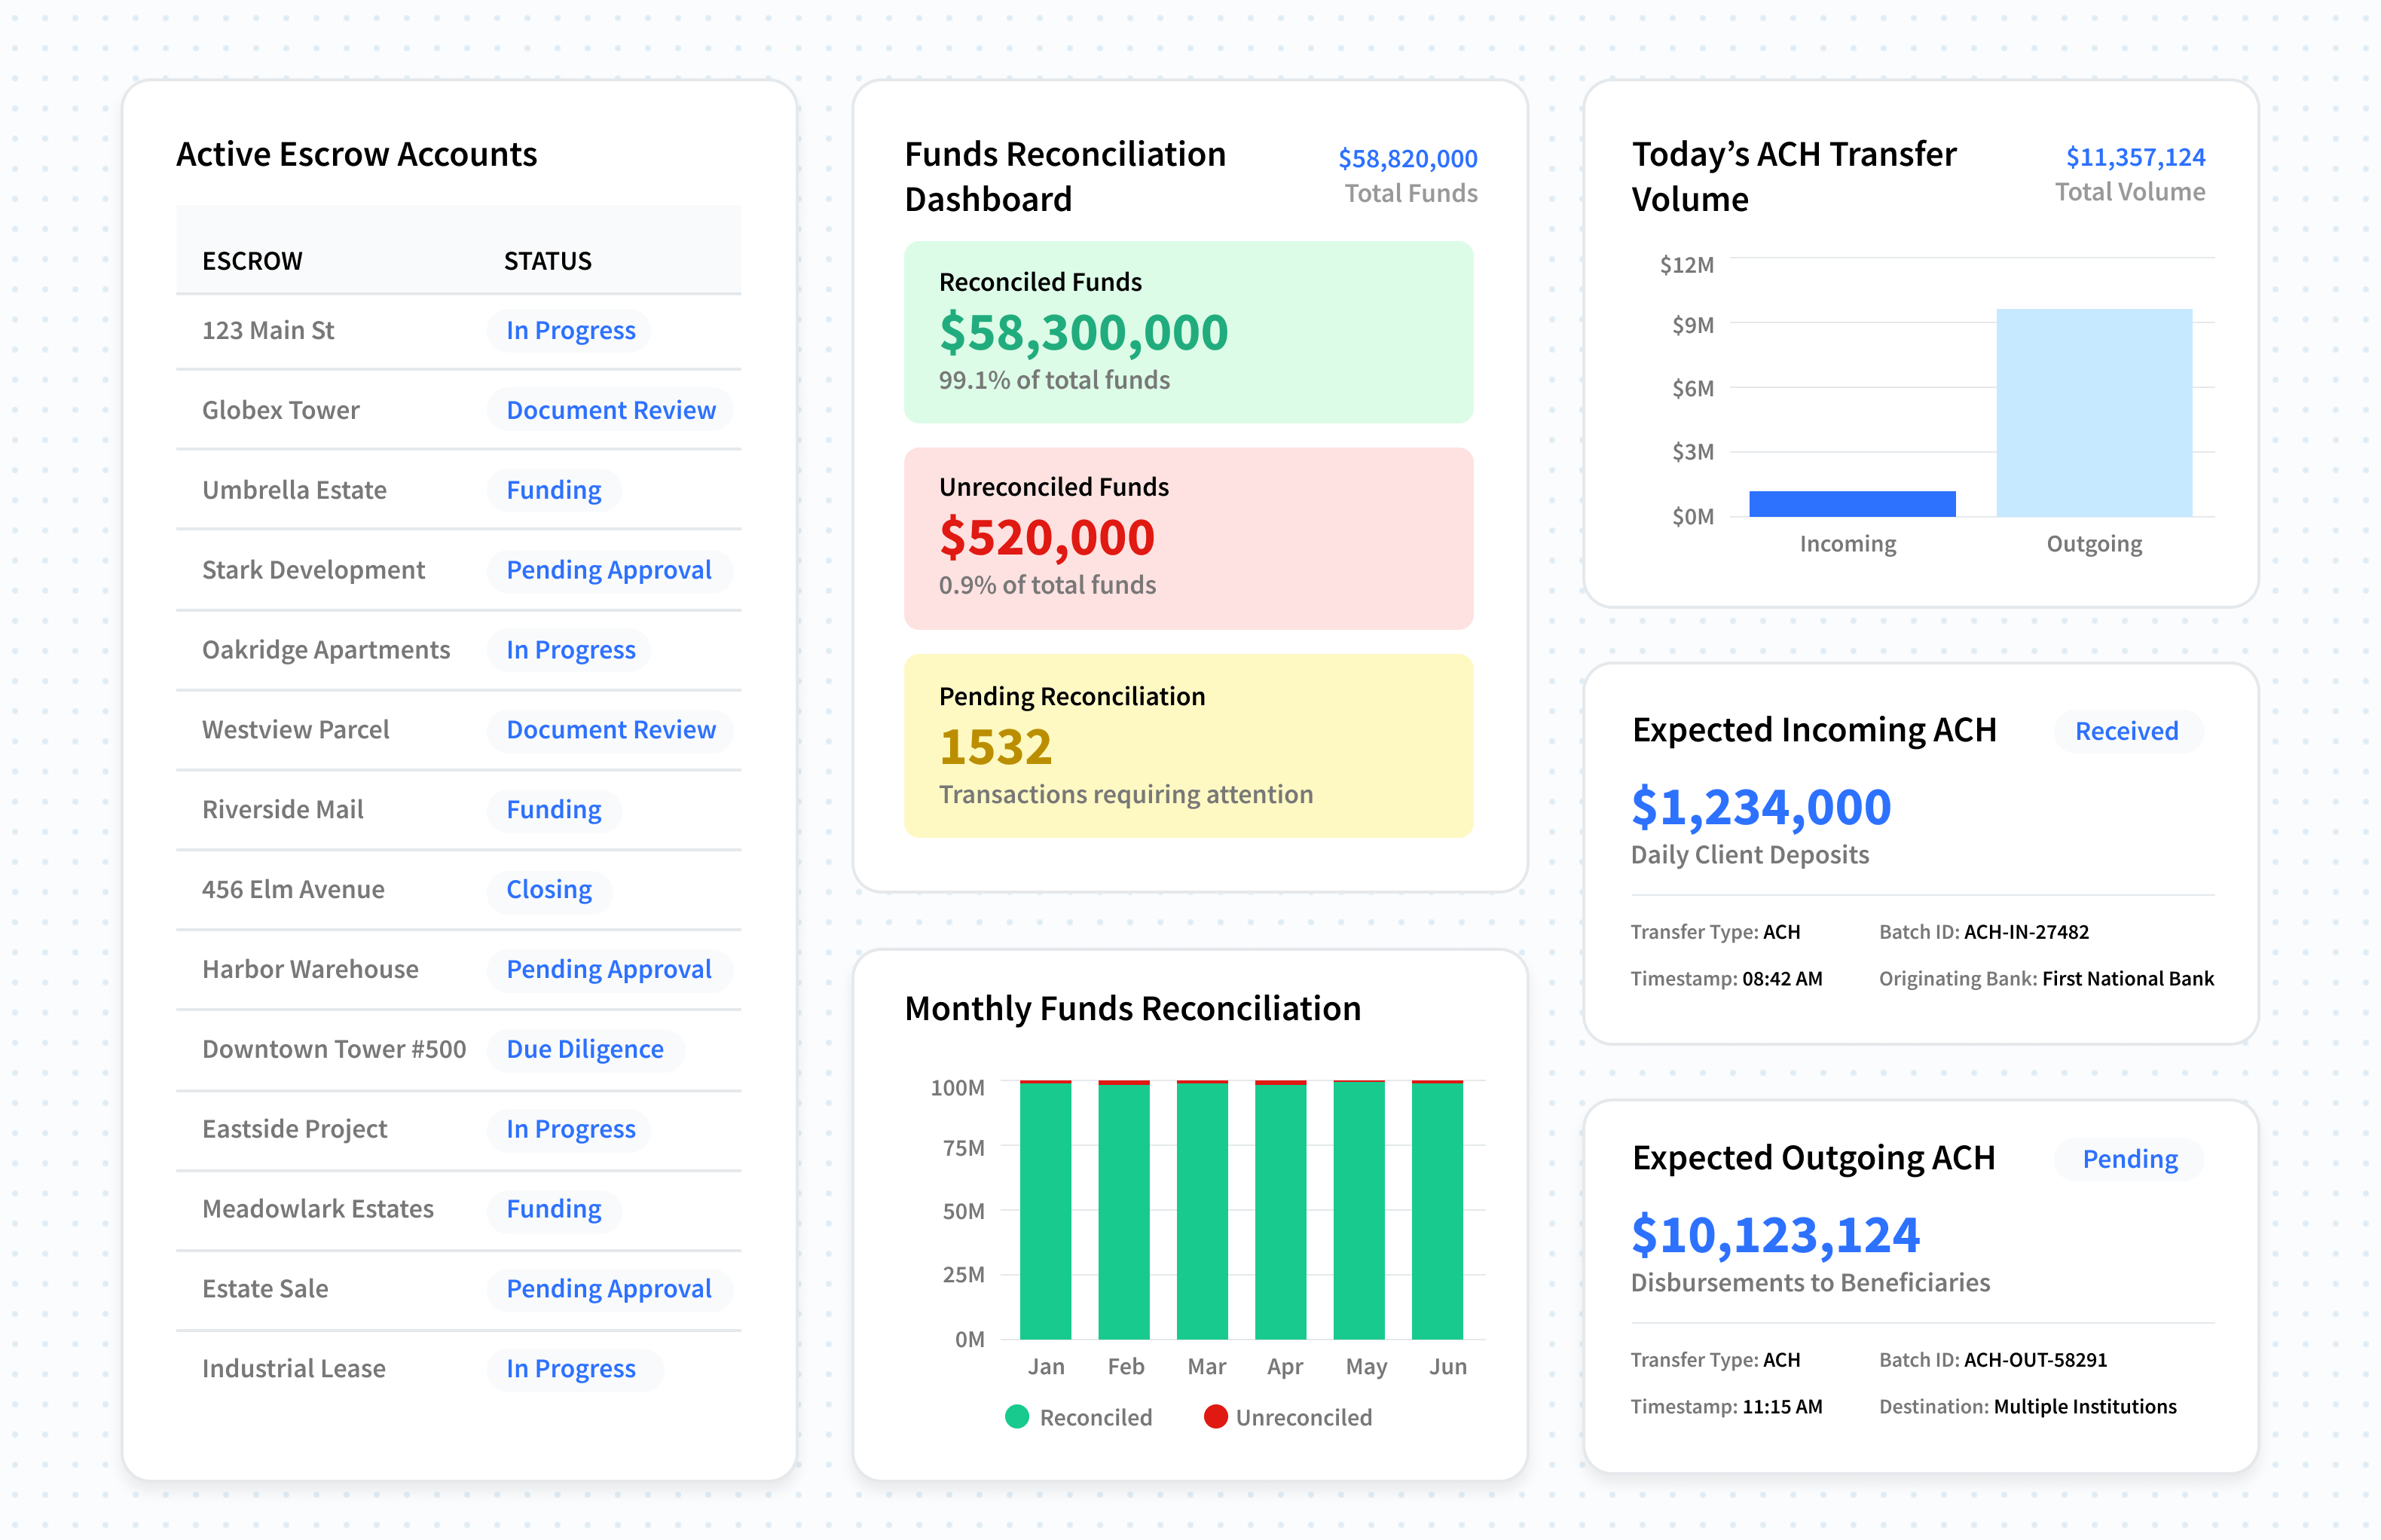
Task: Click the STATUS column header
Action: point(547,261)
